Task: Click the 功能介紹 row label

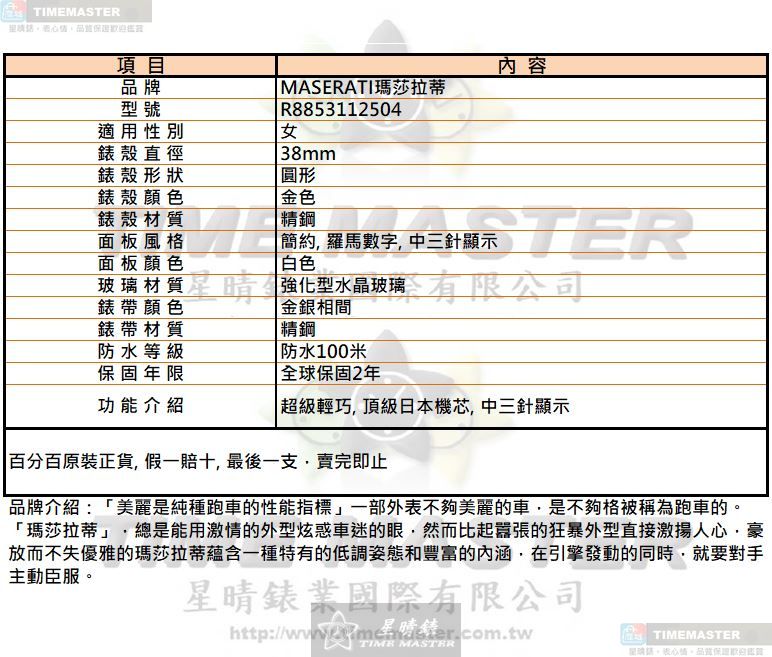Action: [x=141, y=406]
